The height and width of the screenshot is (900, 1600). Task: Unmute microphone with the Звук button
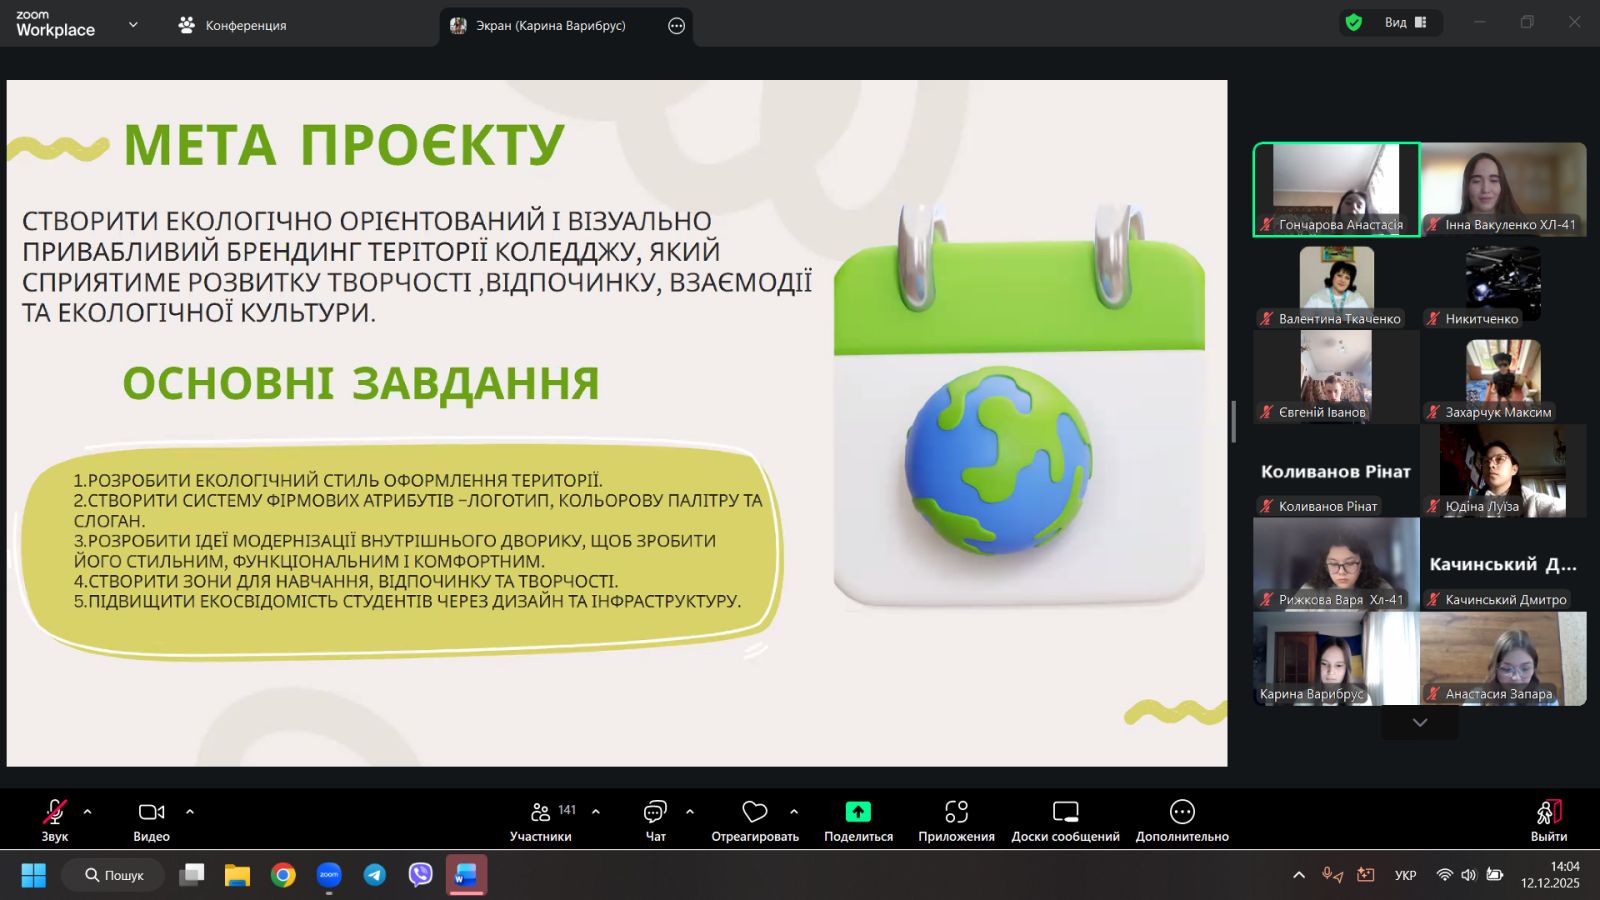55,812
